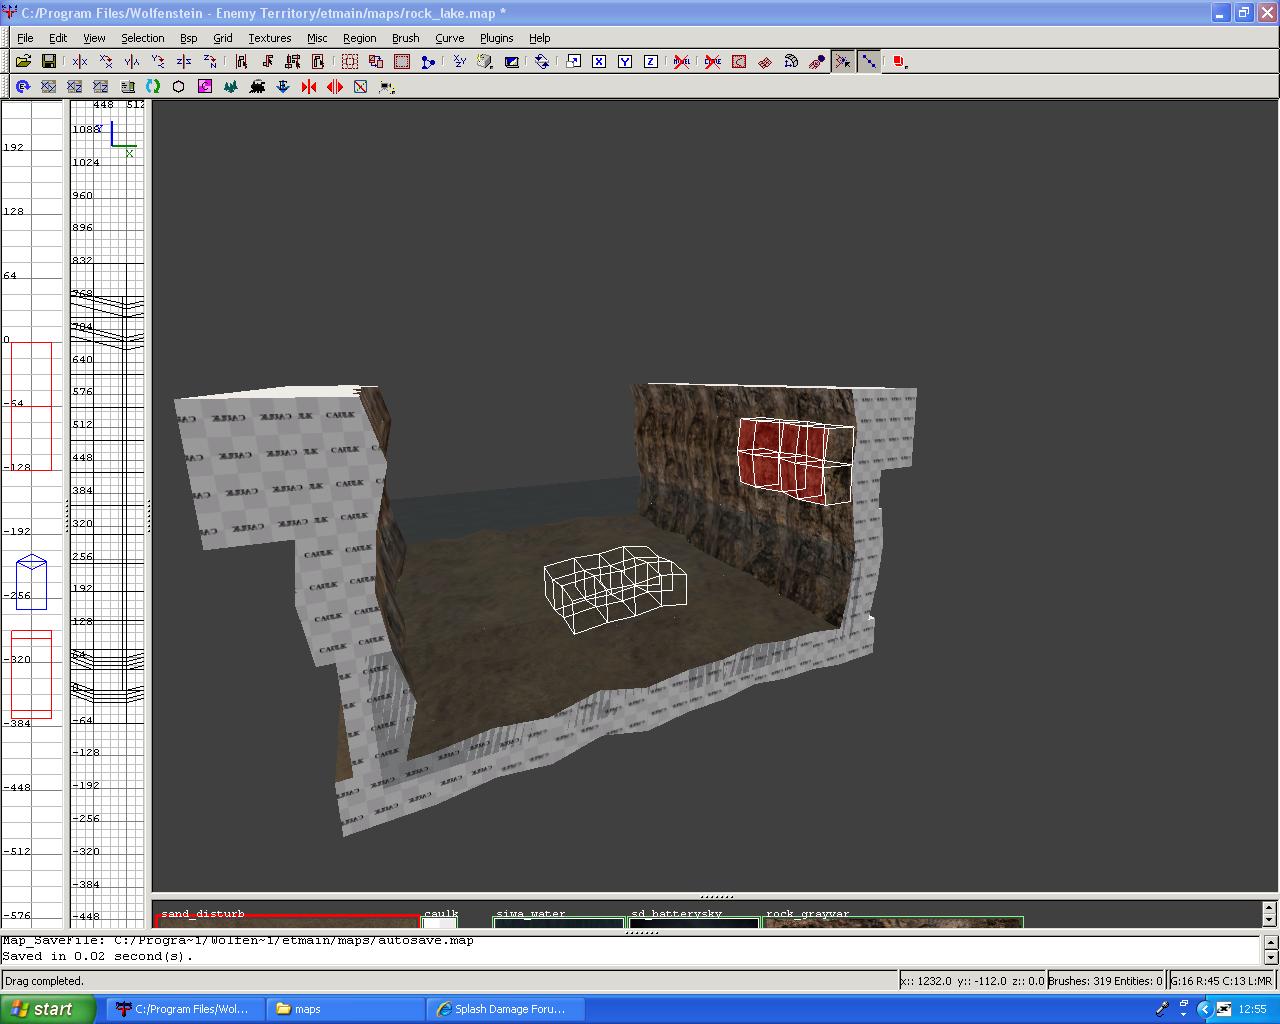This screenshot has width=1280, height=1024.
Task: Select the caulk texture thumbnail
Action: 439,923
